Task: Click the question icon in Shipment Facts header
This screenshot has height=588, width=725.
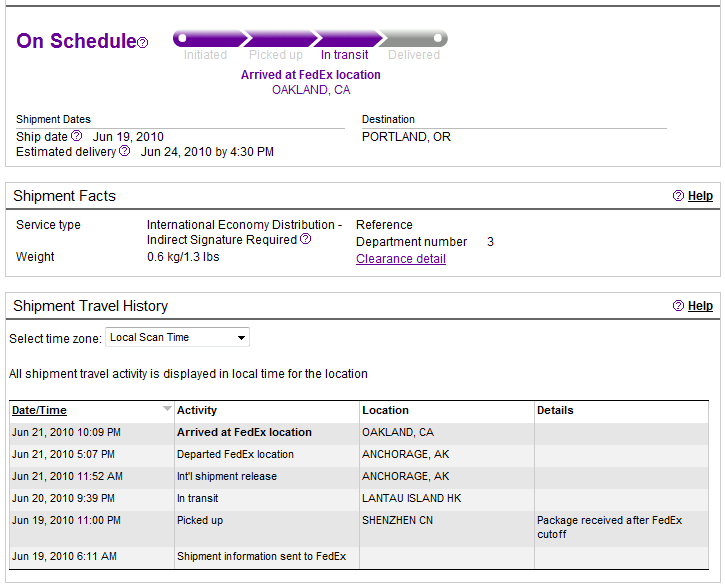Action: point(678,196)
